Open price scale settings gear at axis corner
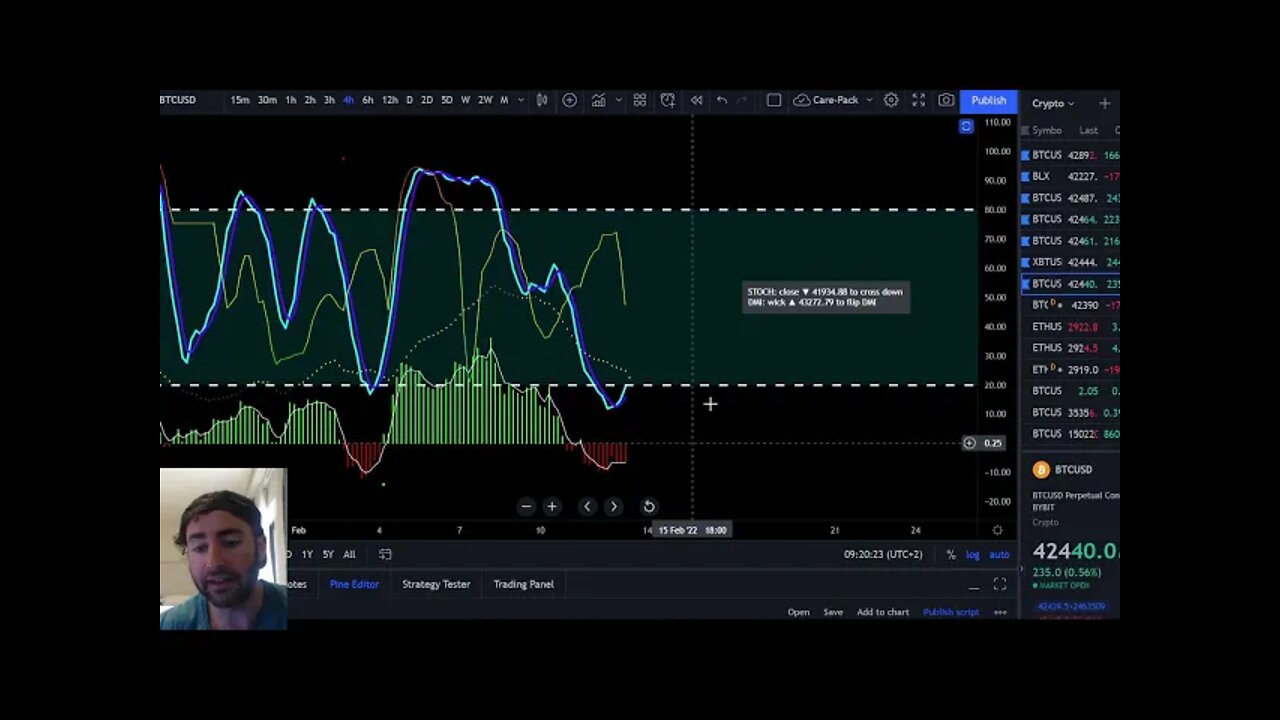 point(997,530)
